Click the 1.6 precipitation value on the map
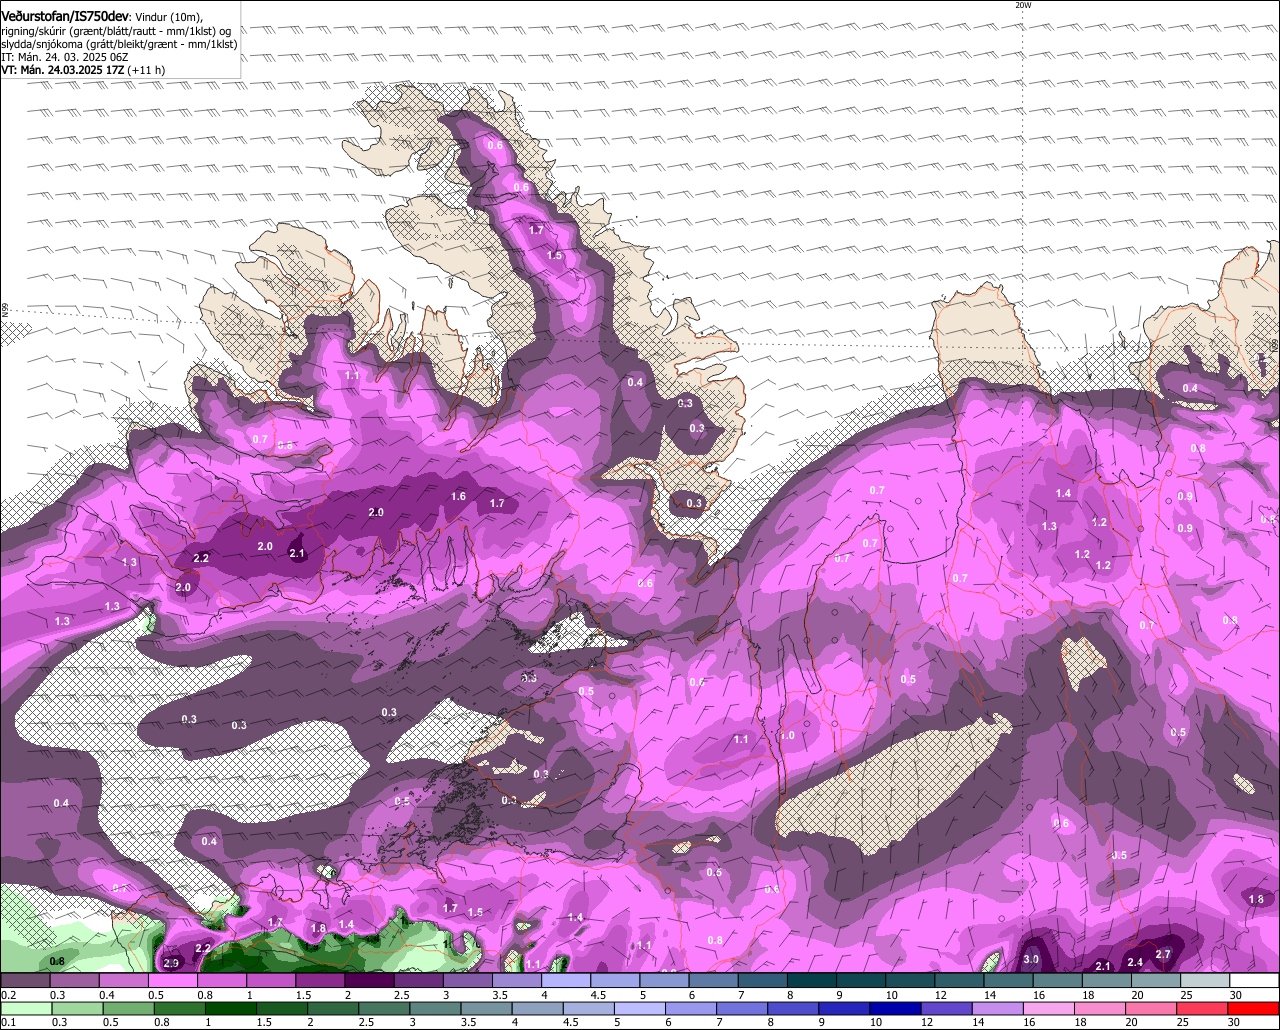The height and width of the screenshot is (1030, 1280). pyautogui.click(x=459, y=496)
